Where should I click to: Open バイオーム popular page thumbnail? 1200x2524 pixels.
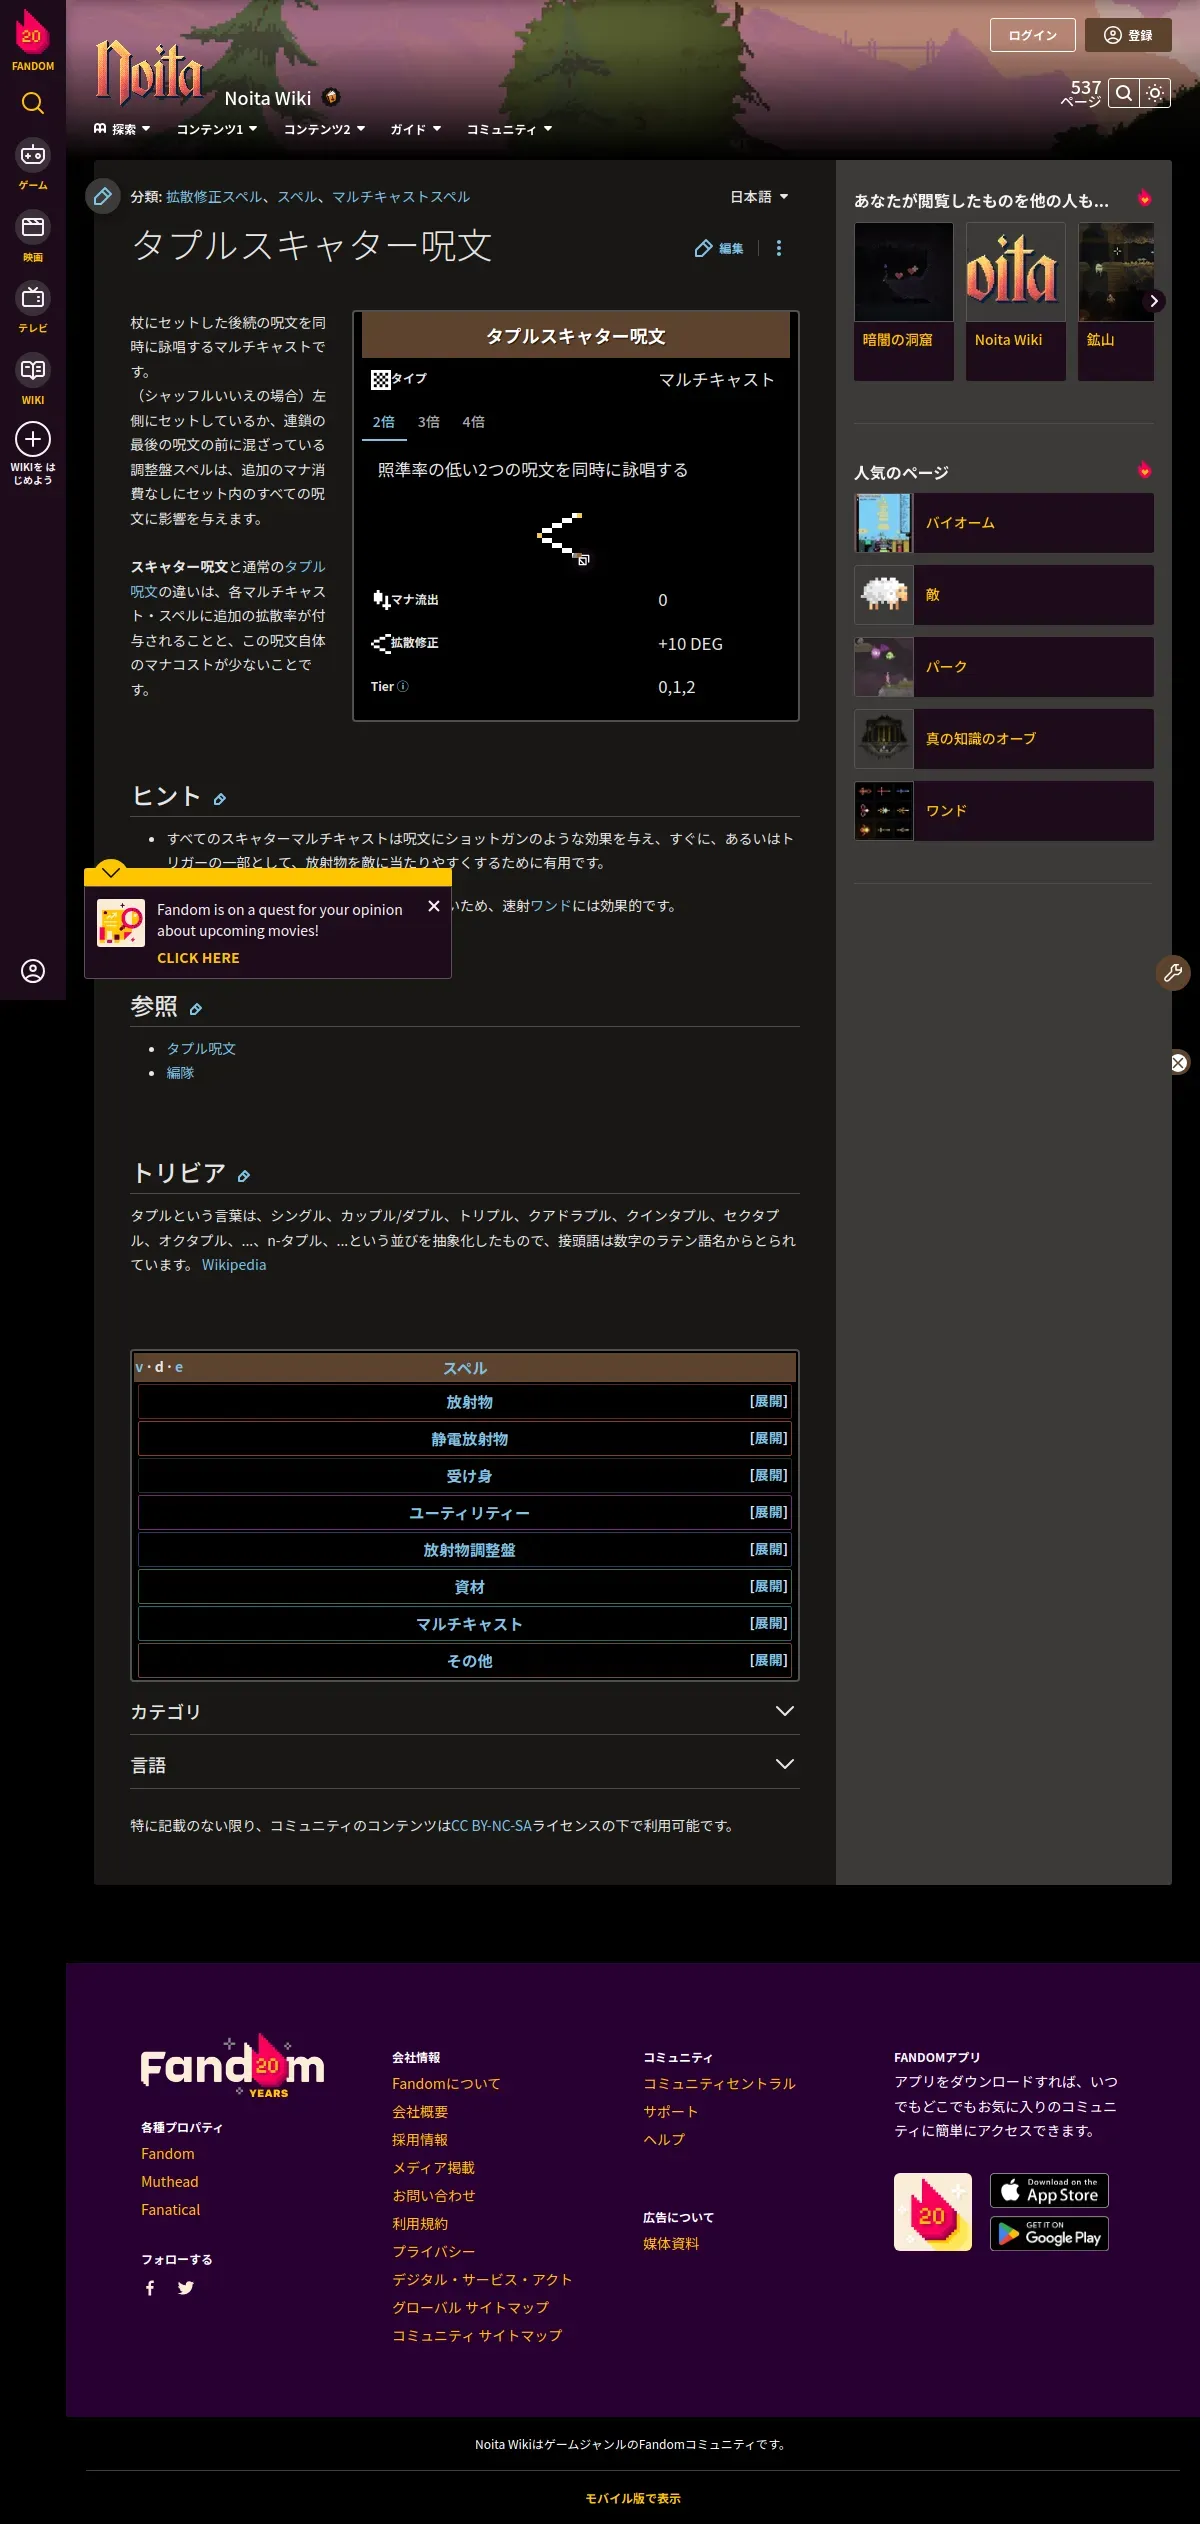tap(884, 523)
